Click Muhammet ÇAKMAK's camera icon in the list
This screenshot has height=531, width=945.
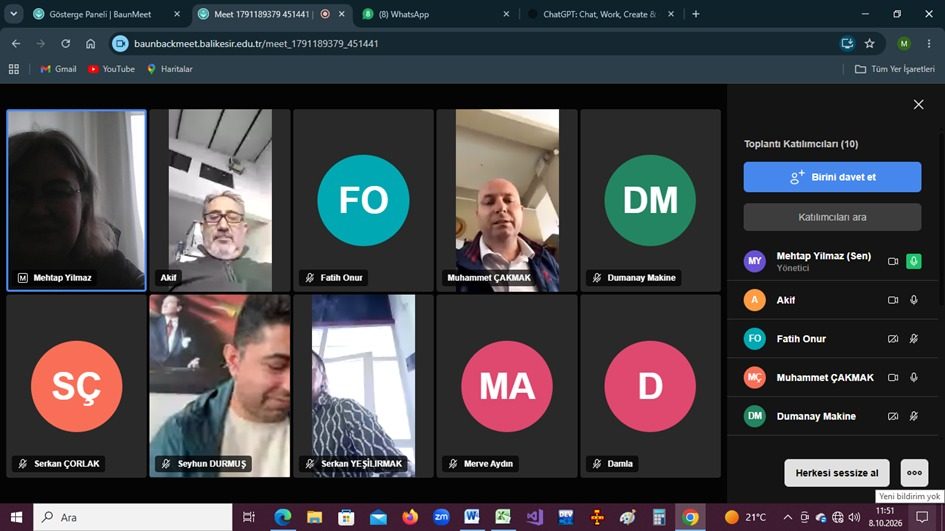(893, 377)
